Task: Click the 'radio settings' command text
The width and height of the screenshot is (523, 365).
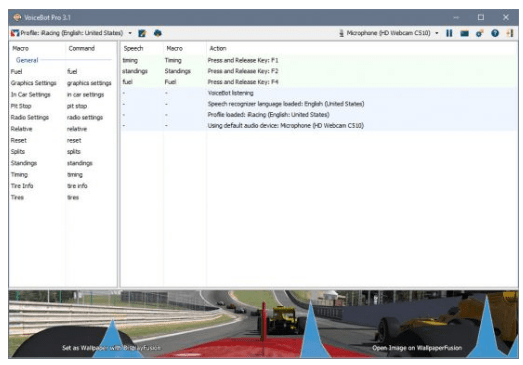Action: pyautogui.click(x=85, y=117)
